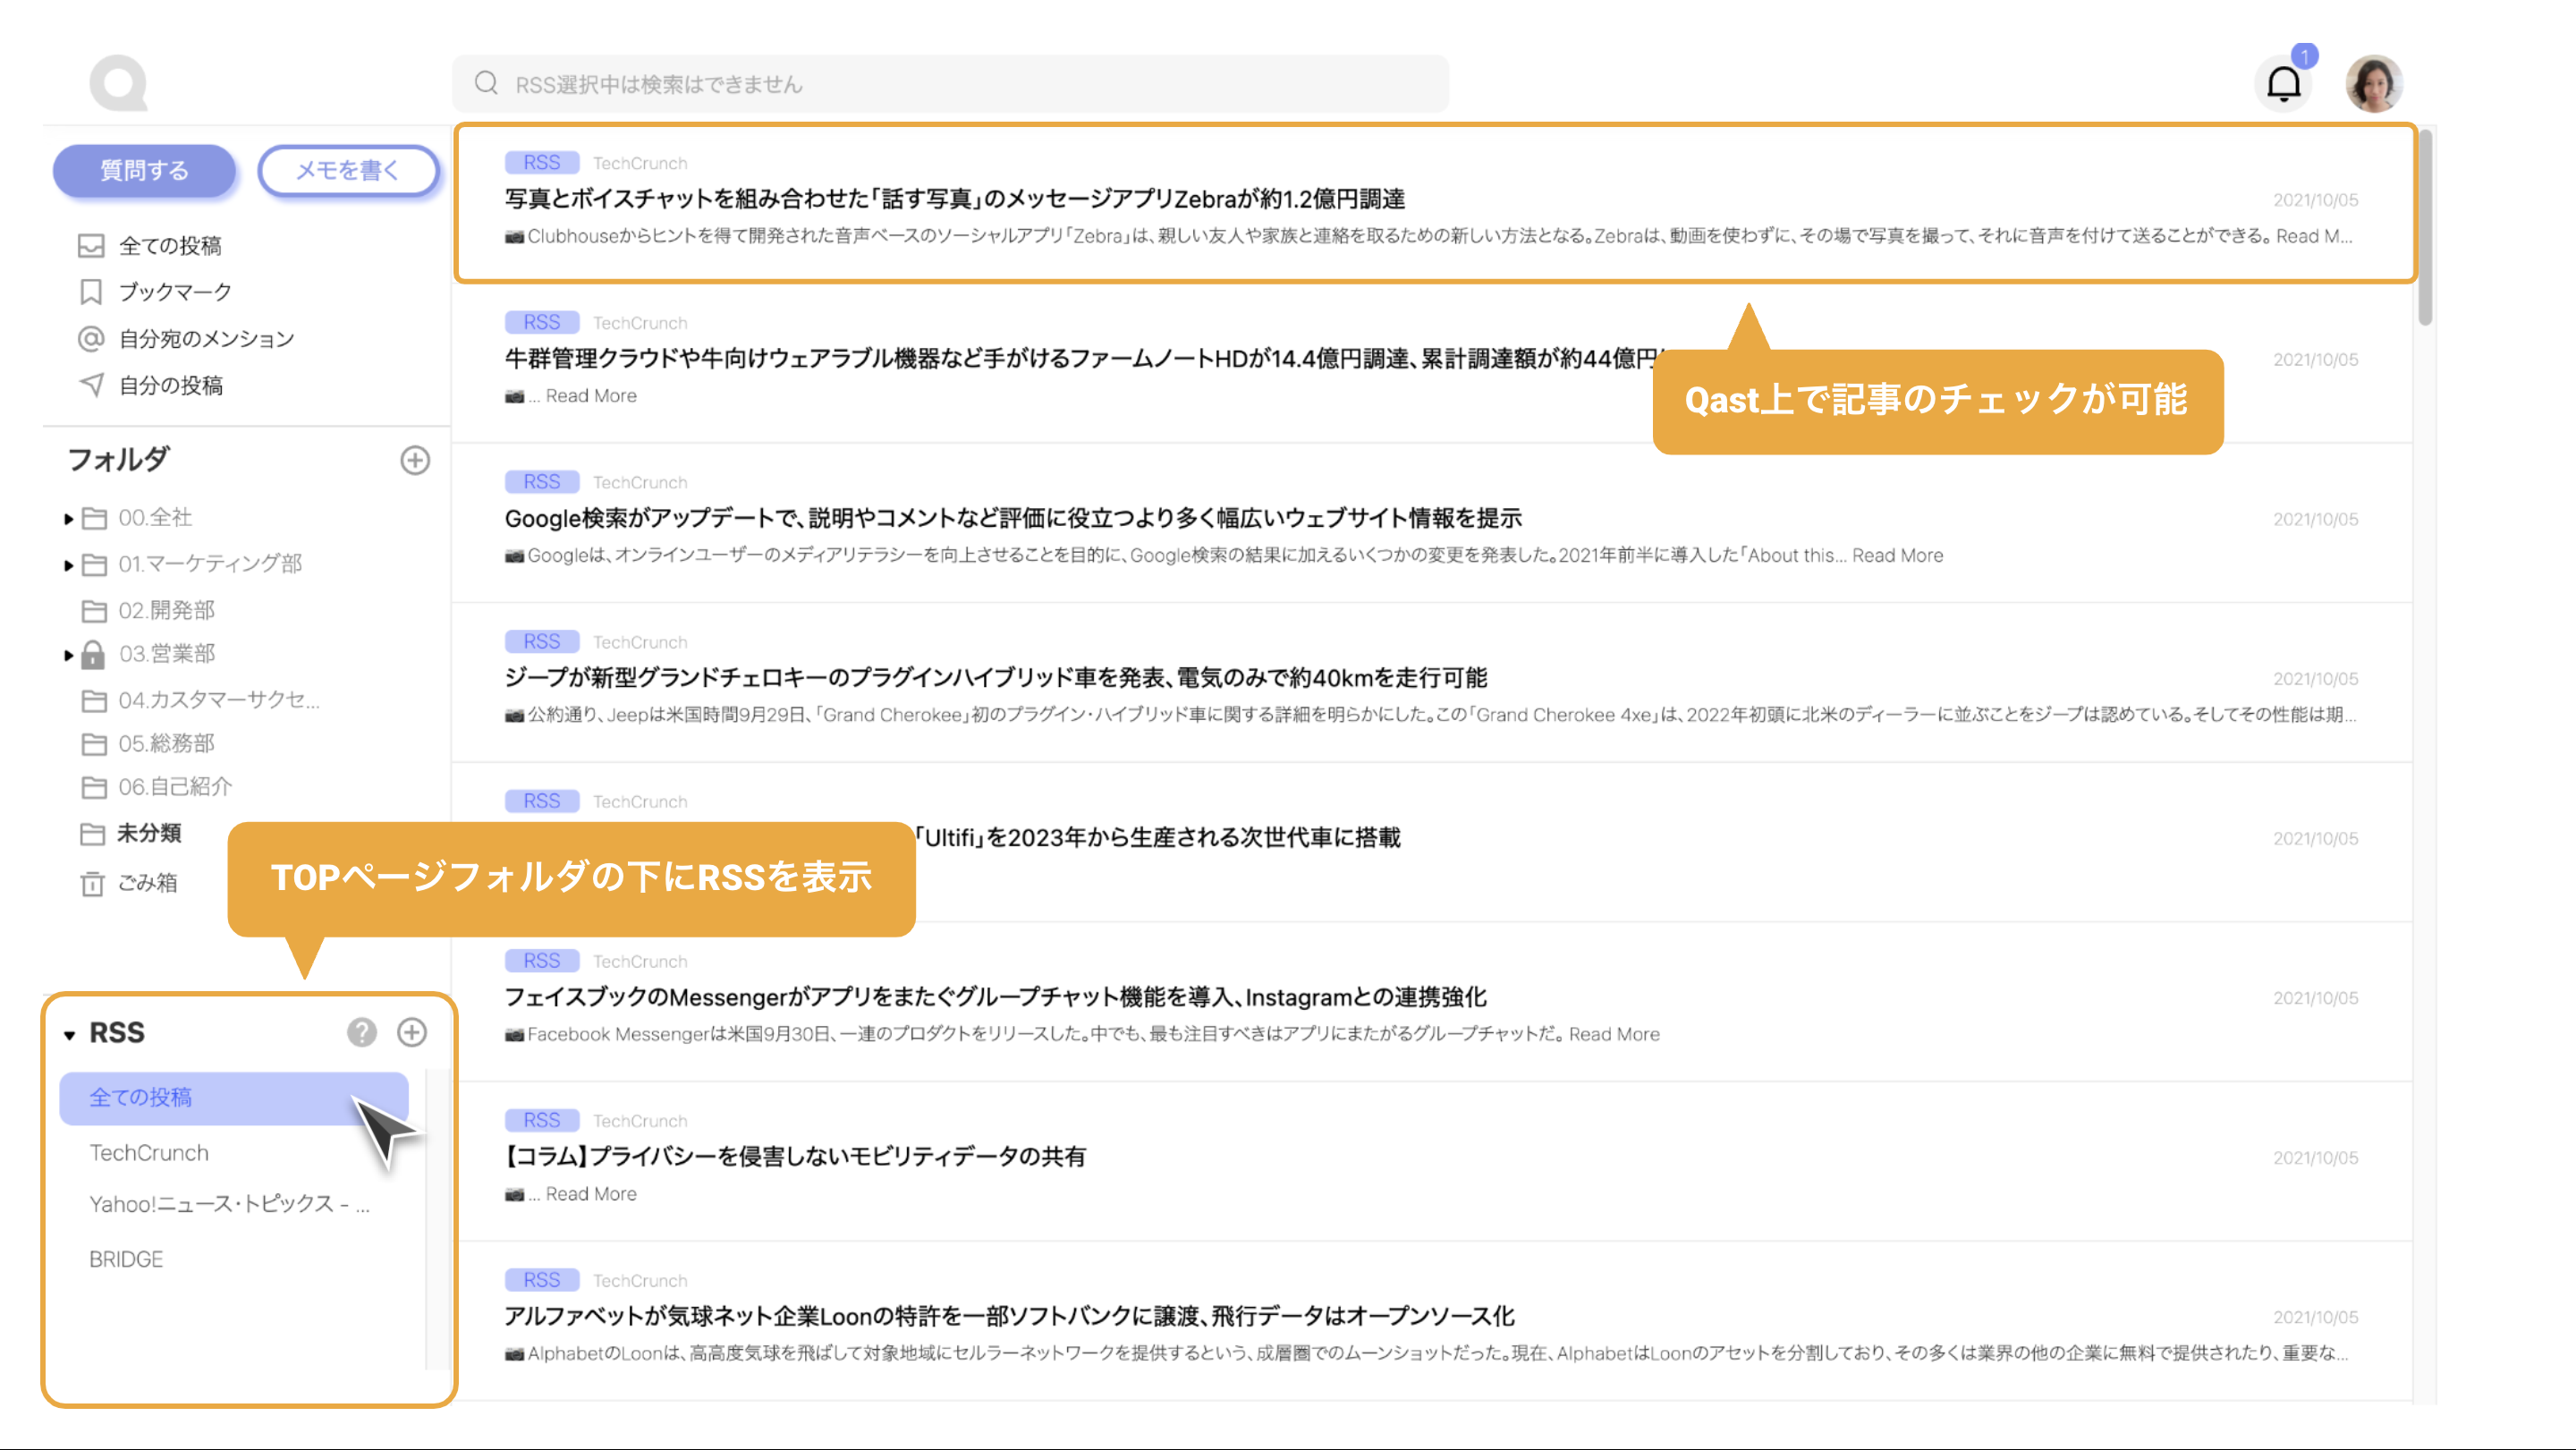Open the ファームノートHD funding article
The width and height of the screenshot is (2576, 1450).
coord(1080,358)
